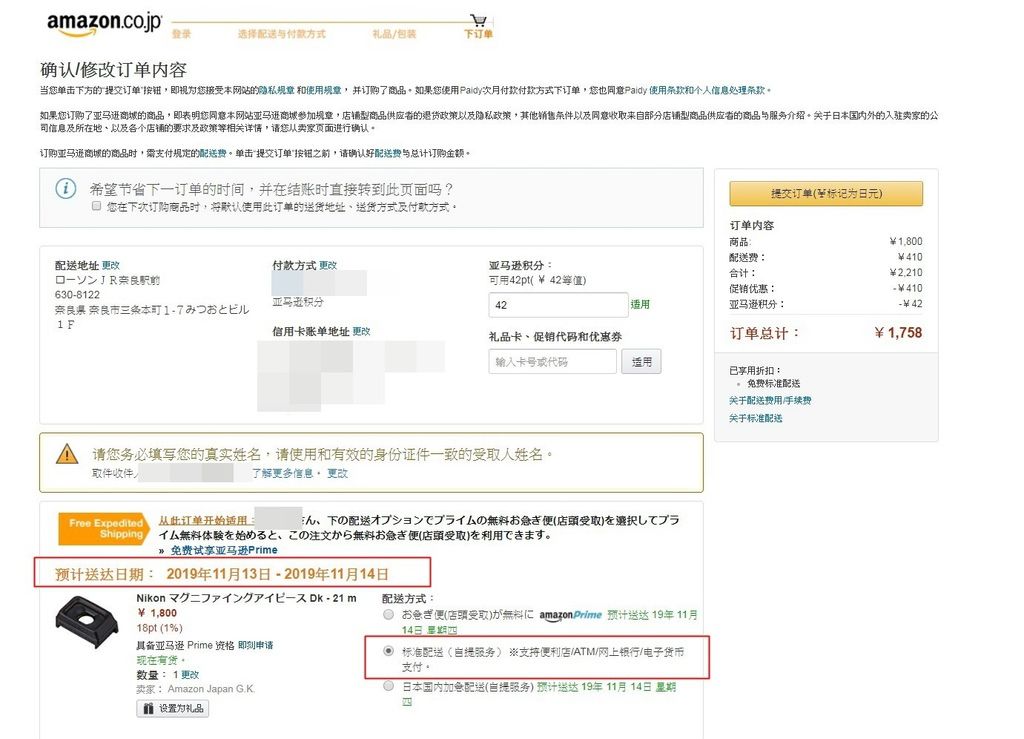
Task: Open the 了解更多信息 link
Action: pyautogui.click(x=282, y=473)
